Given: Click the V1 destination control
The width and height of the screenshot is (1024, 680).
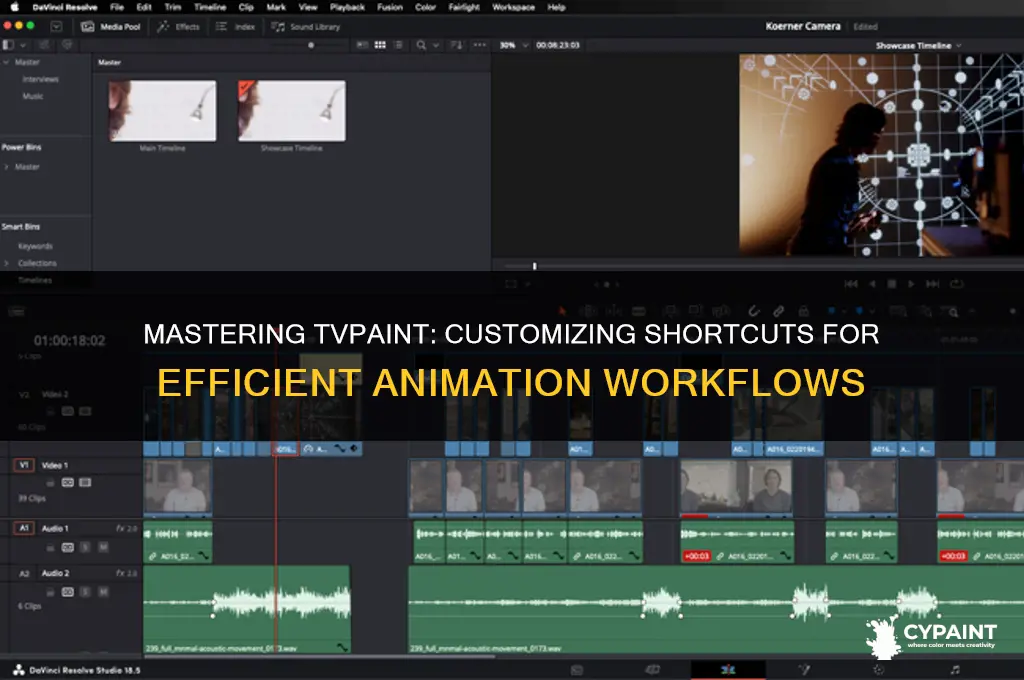Looking at the screenshot, I should [24, 465].
